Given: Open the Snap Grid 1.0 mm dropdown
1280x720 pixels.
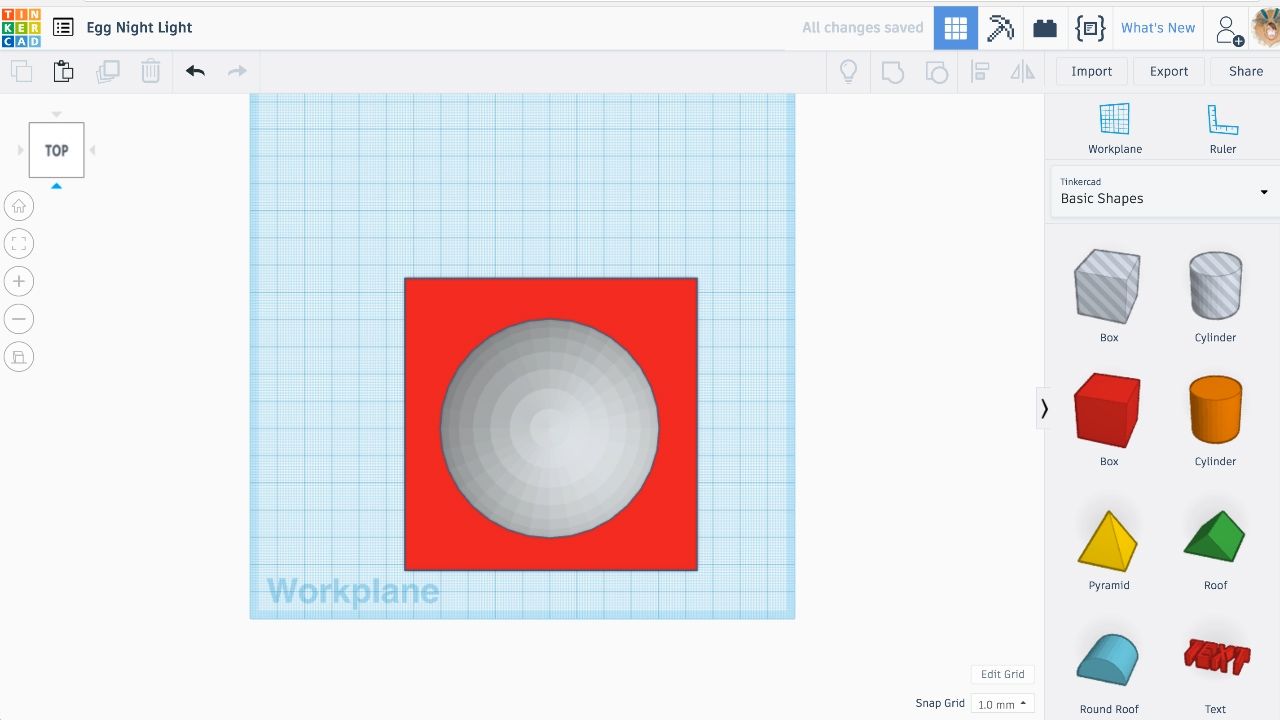Looking at the screenshot, I should 1002,704.
